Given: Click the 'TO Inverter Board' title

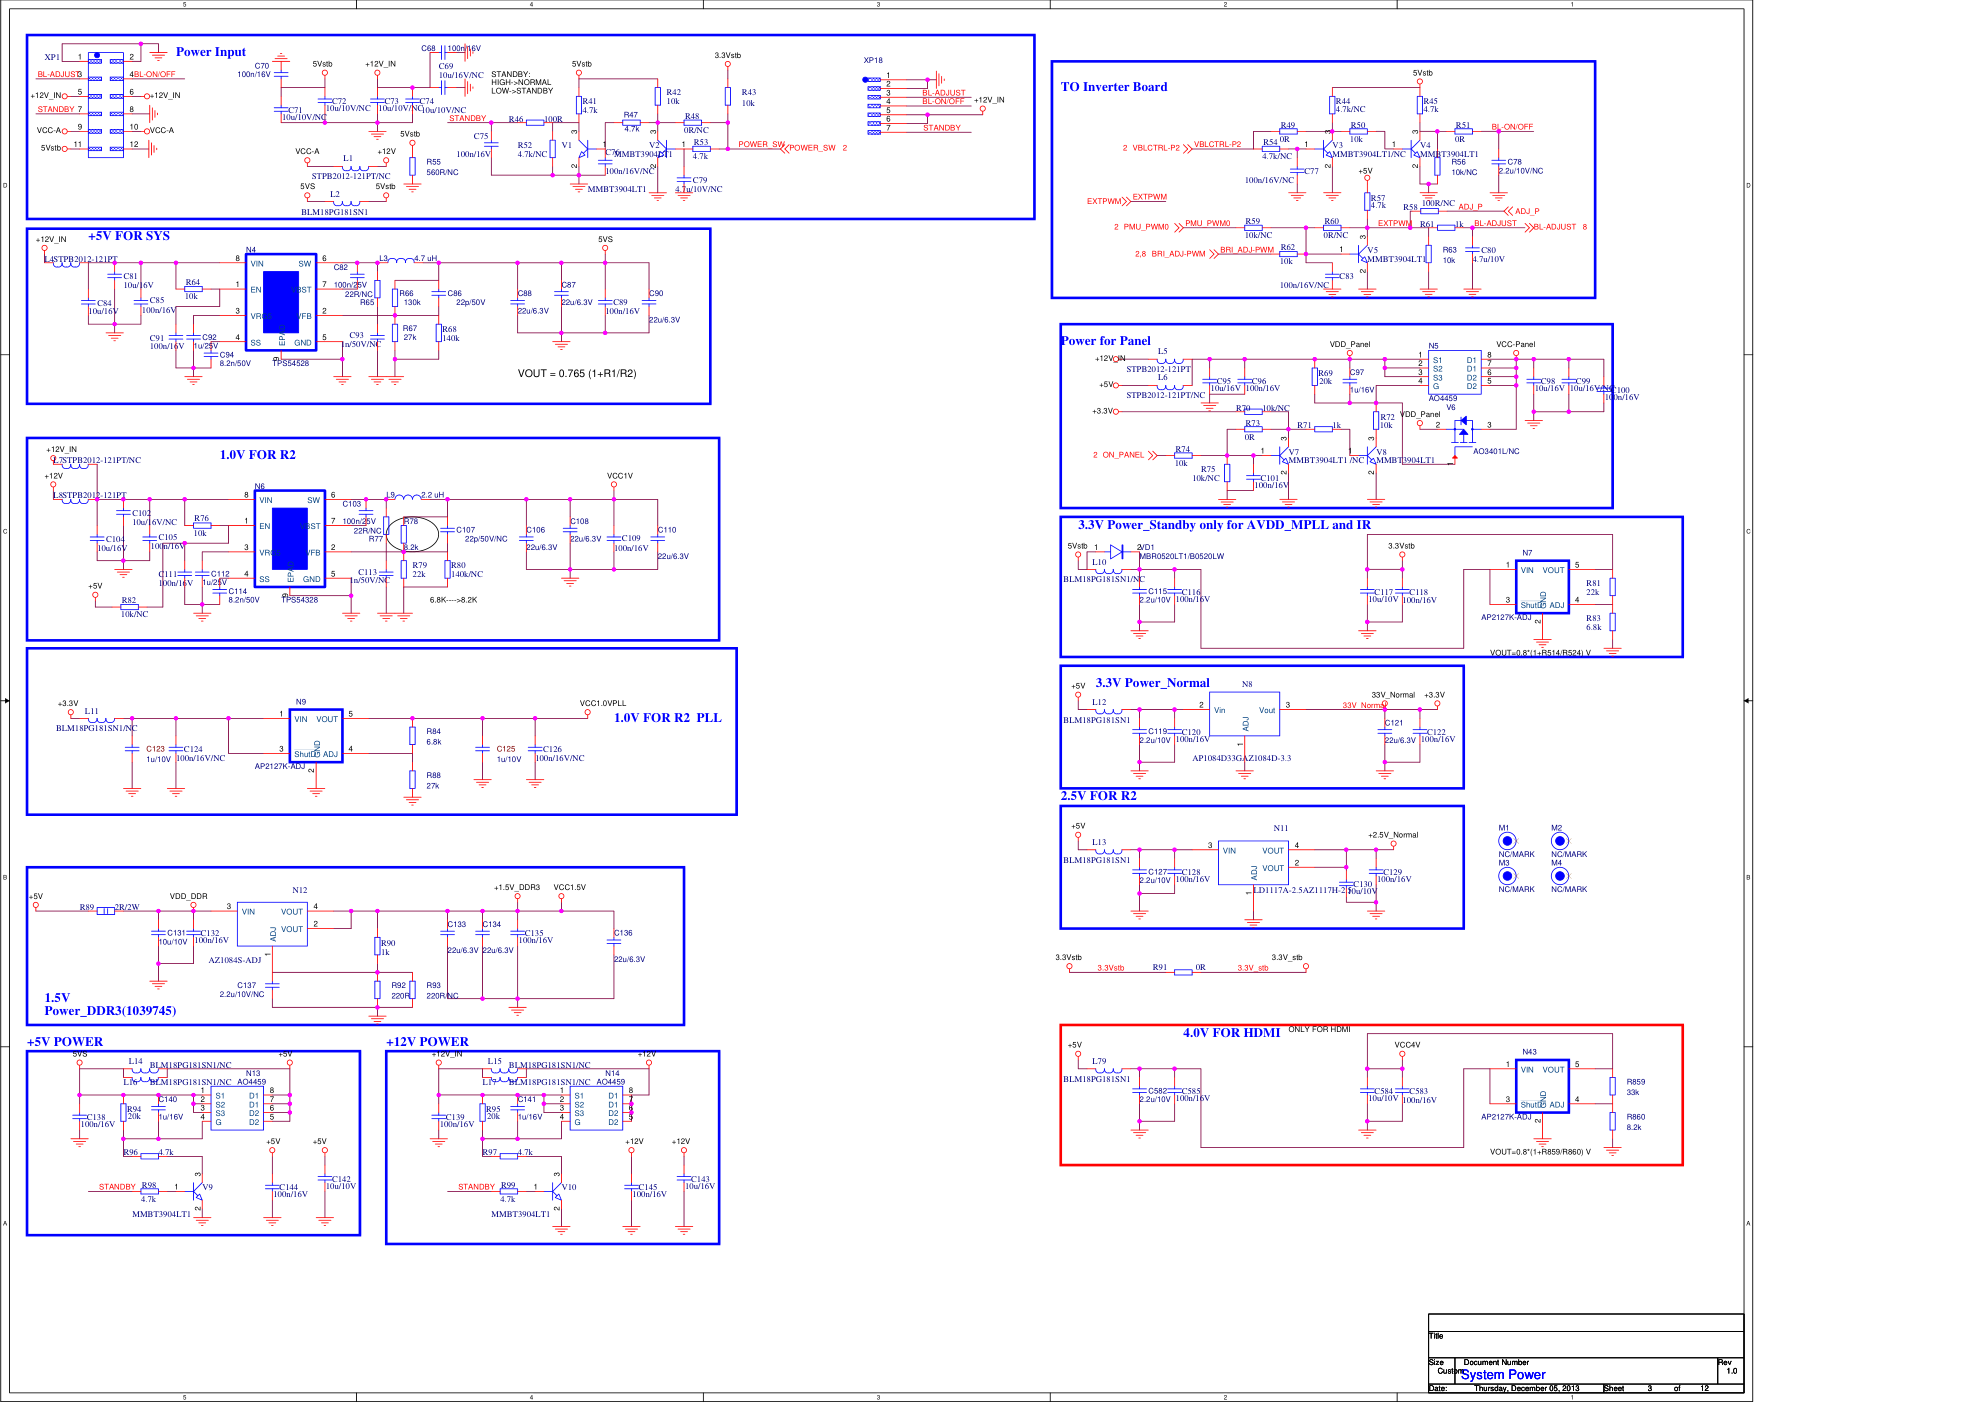Looking at the screenshot, I should (x=1114, y=87).
